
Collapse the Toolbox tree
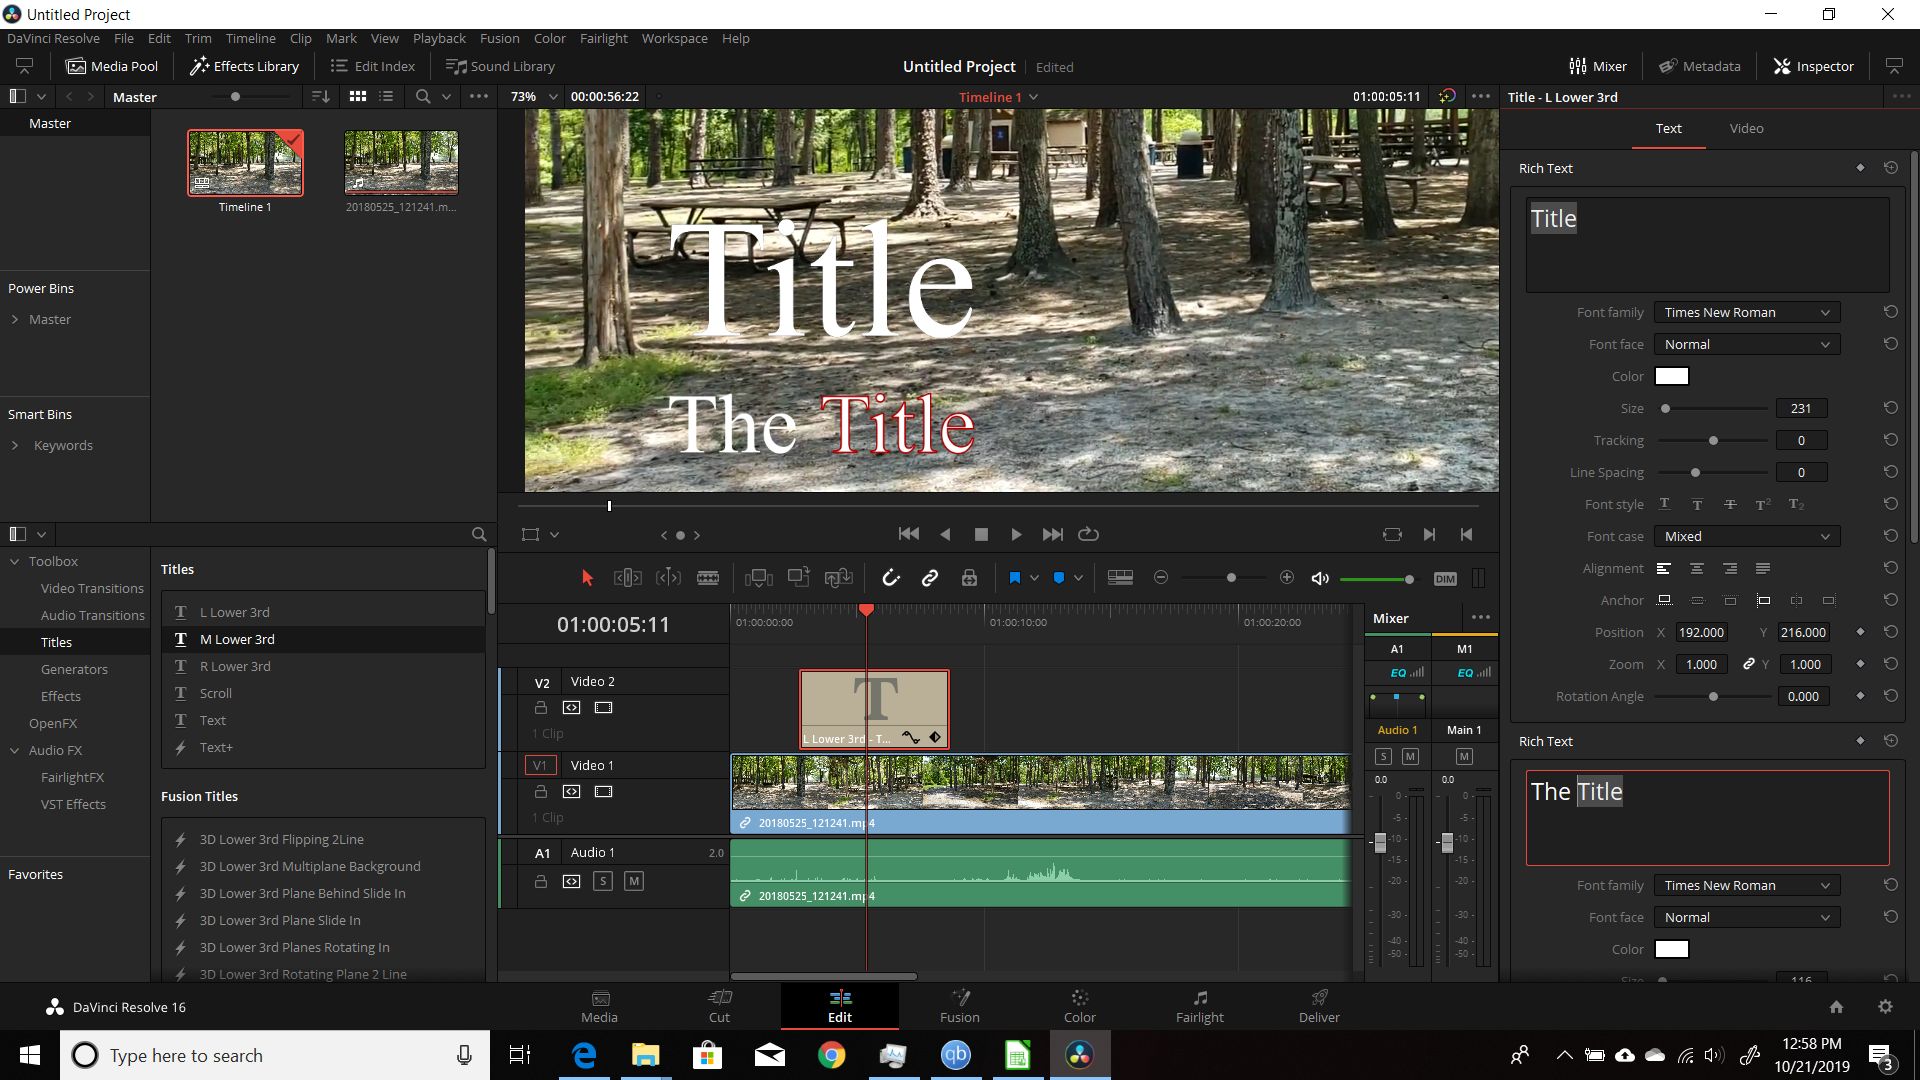(x=15, y=561)
